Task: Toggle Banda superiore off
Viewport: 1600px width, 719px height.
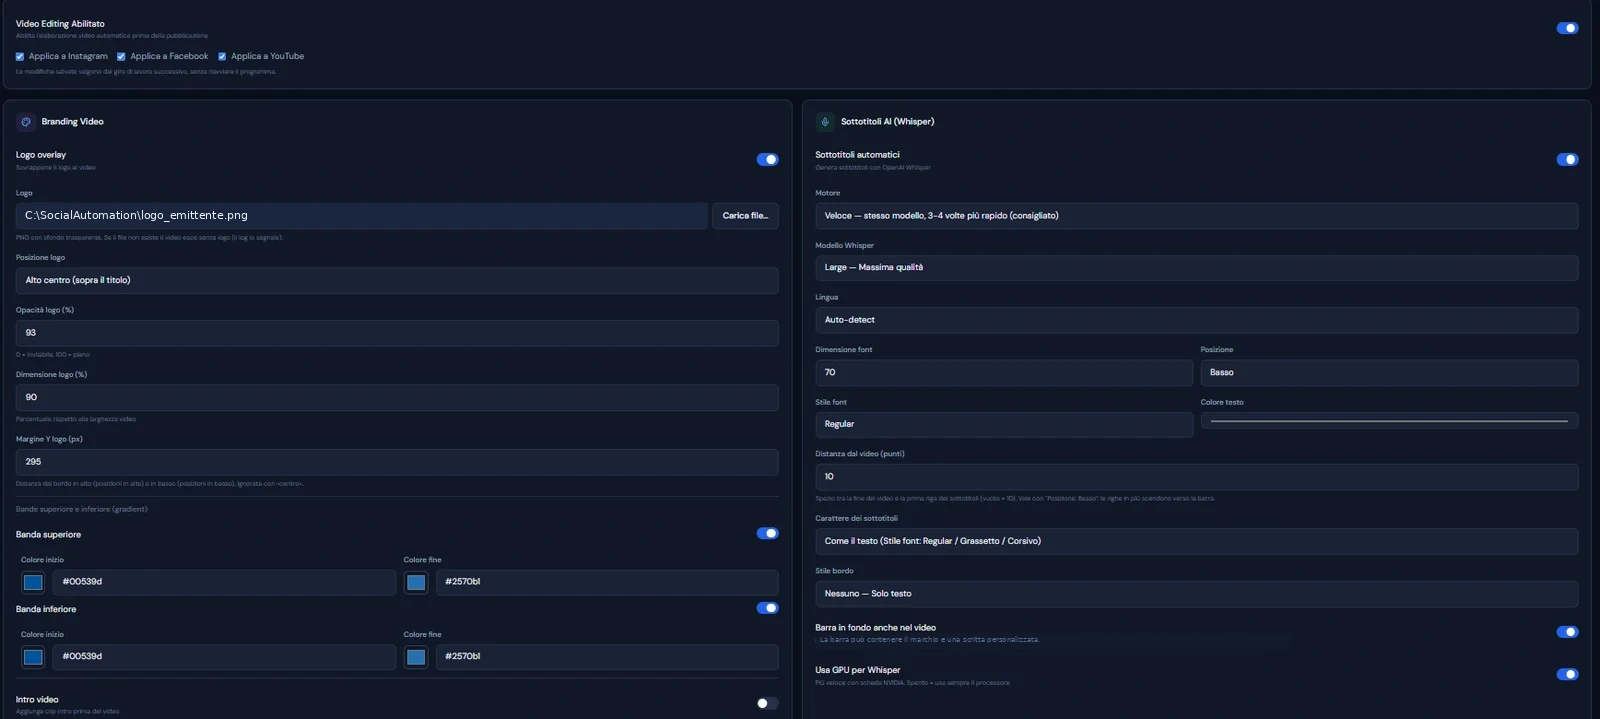Action: [x=767, y=534]
